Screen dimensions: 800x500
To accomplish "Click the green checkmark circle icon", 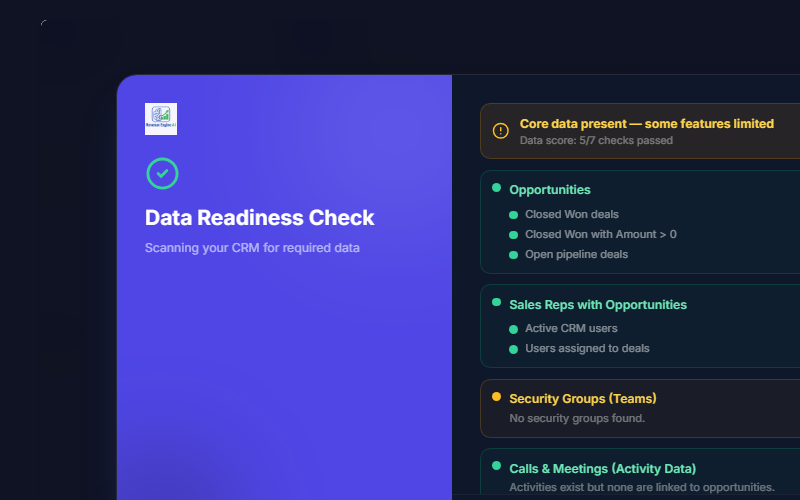I will pyautogui.click(x=162, y=173).
